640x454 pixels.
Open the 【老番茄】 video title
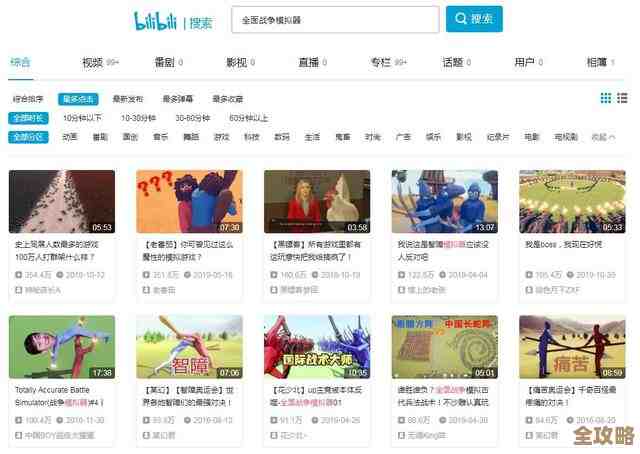188,251
